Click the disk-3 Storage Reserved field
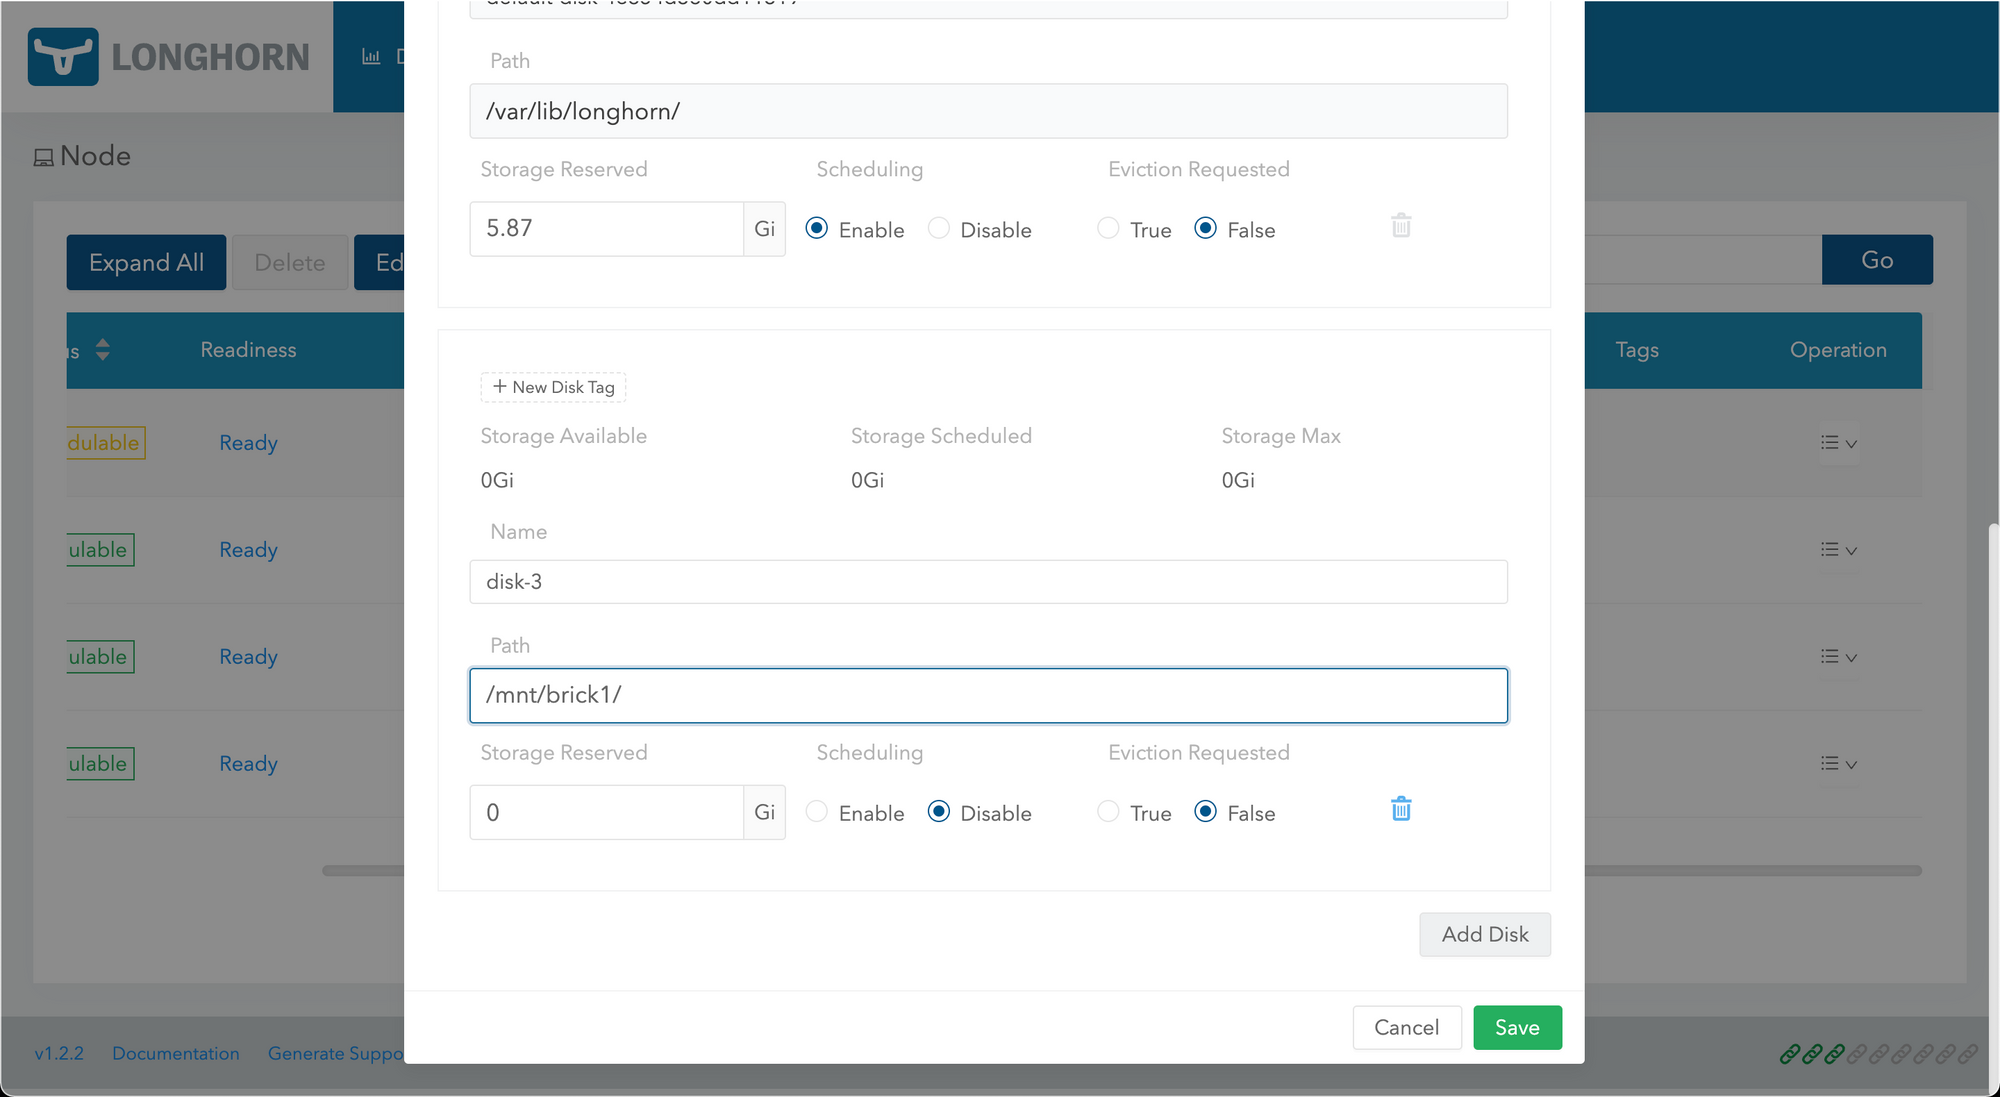The height and width of the screenshot is (1097, 2000). 606,813
